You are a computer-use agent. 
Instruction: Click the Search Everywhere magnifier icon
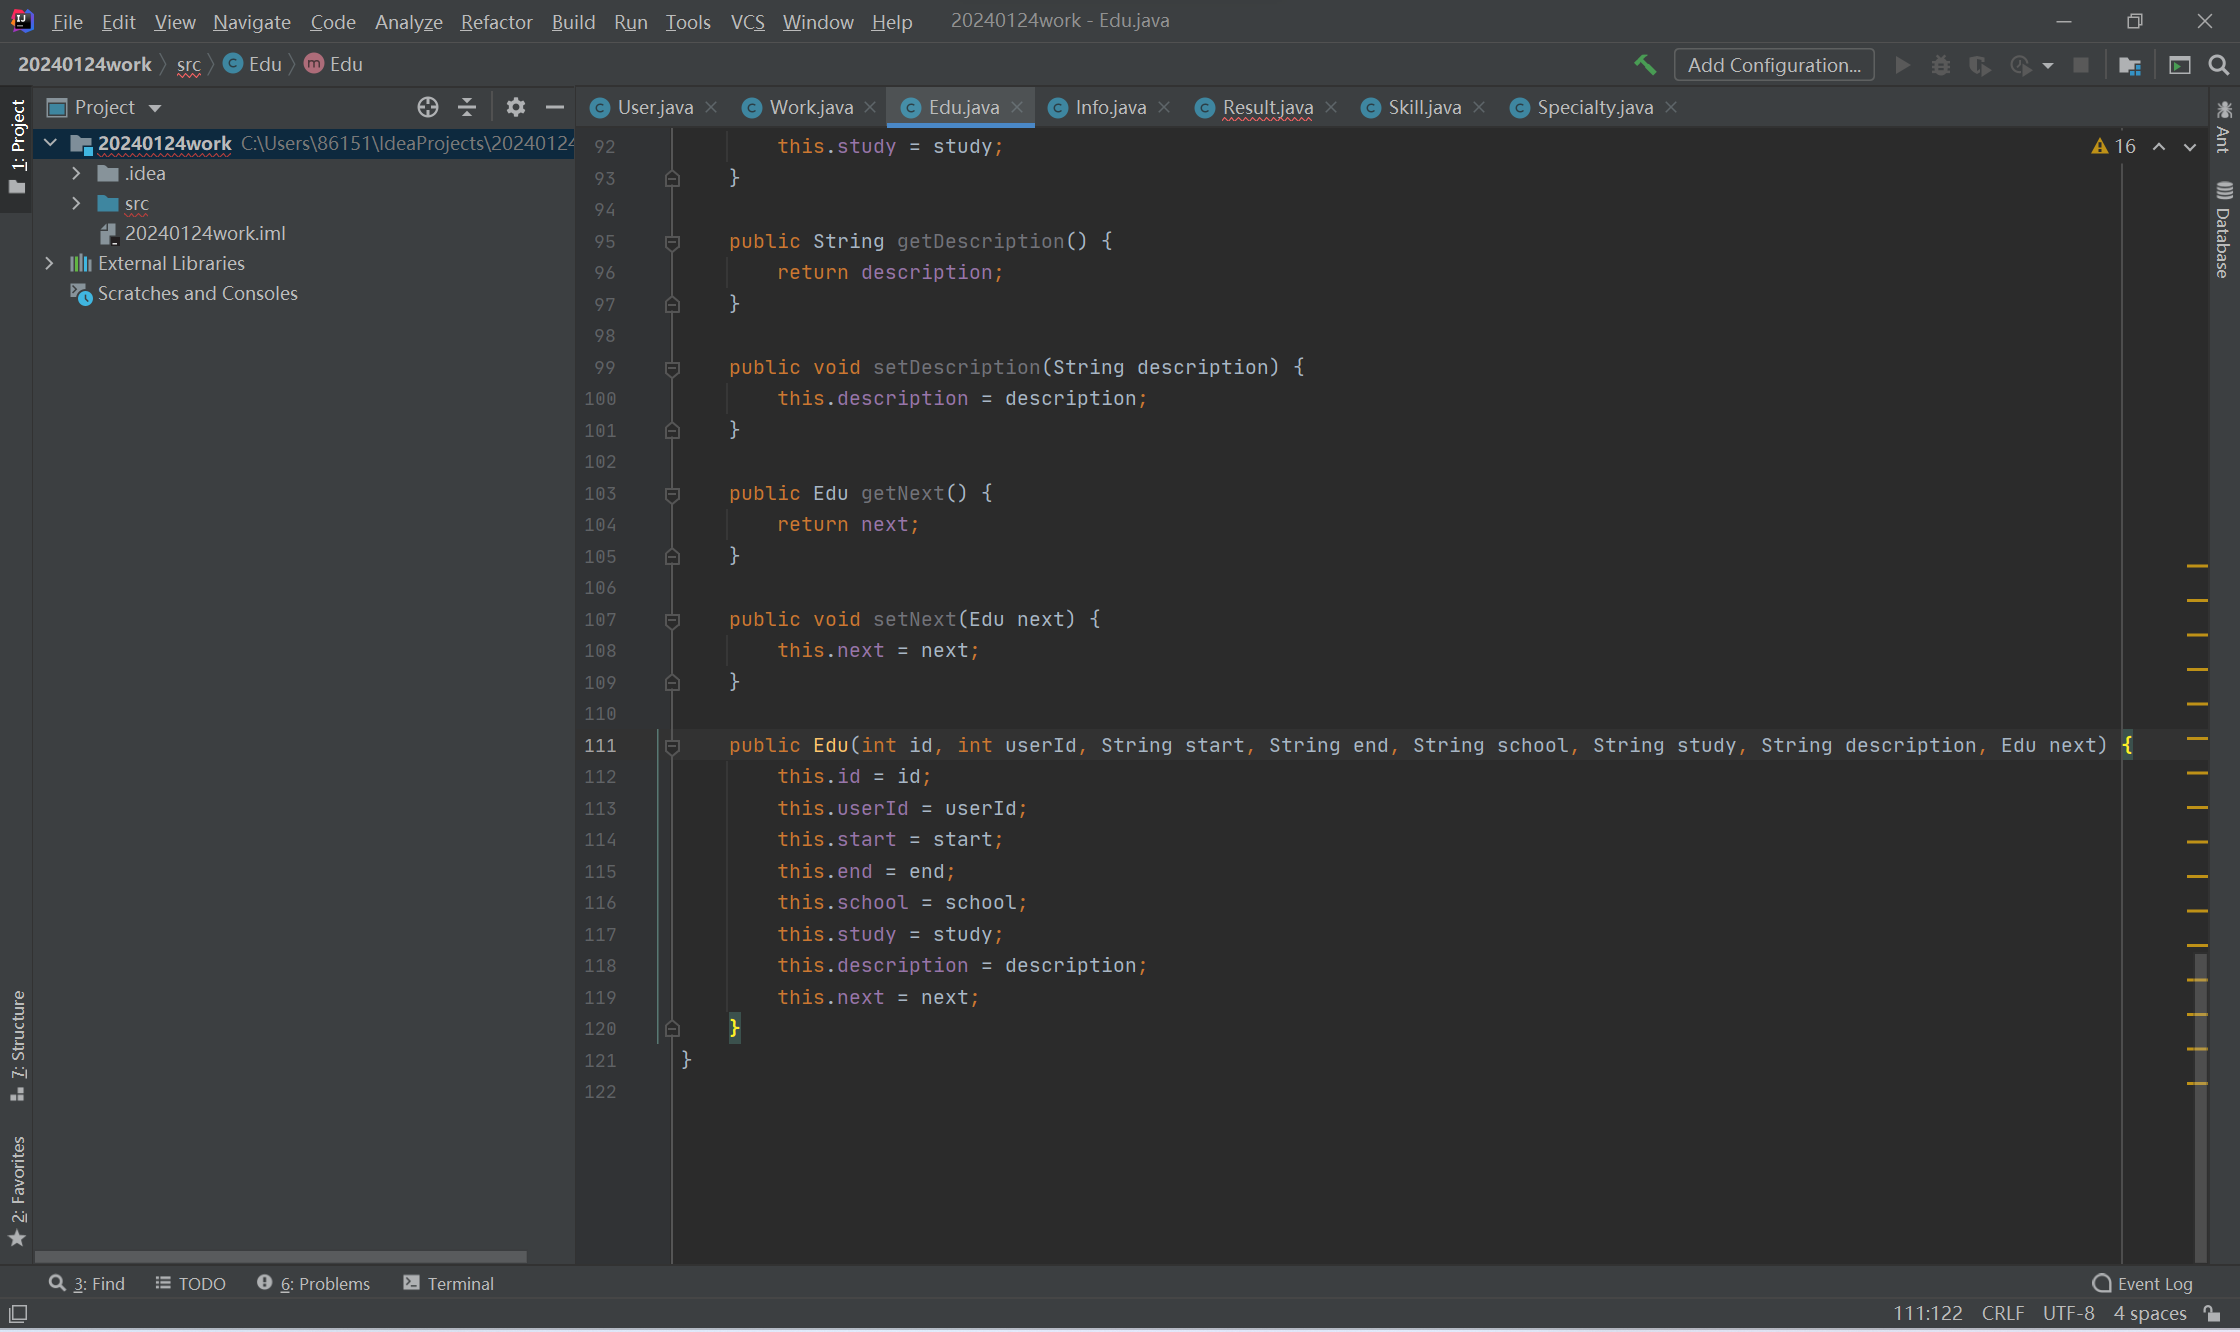(2218, 65)
